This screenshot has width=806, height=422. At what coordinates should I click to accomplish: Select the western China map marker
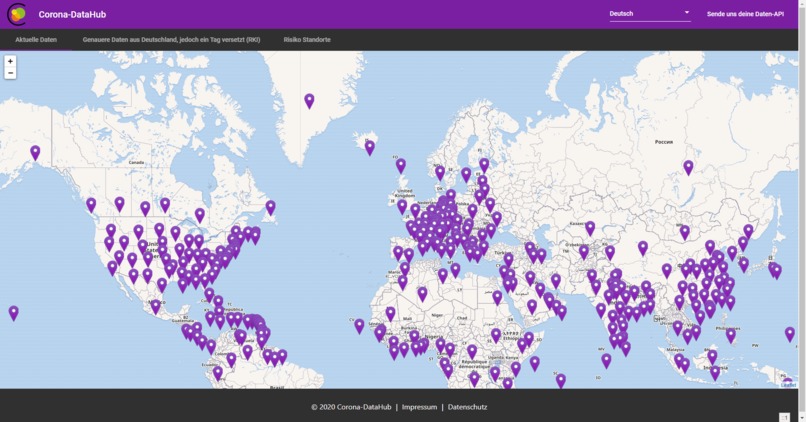pos(643,248)
